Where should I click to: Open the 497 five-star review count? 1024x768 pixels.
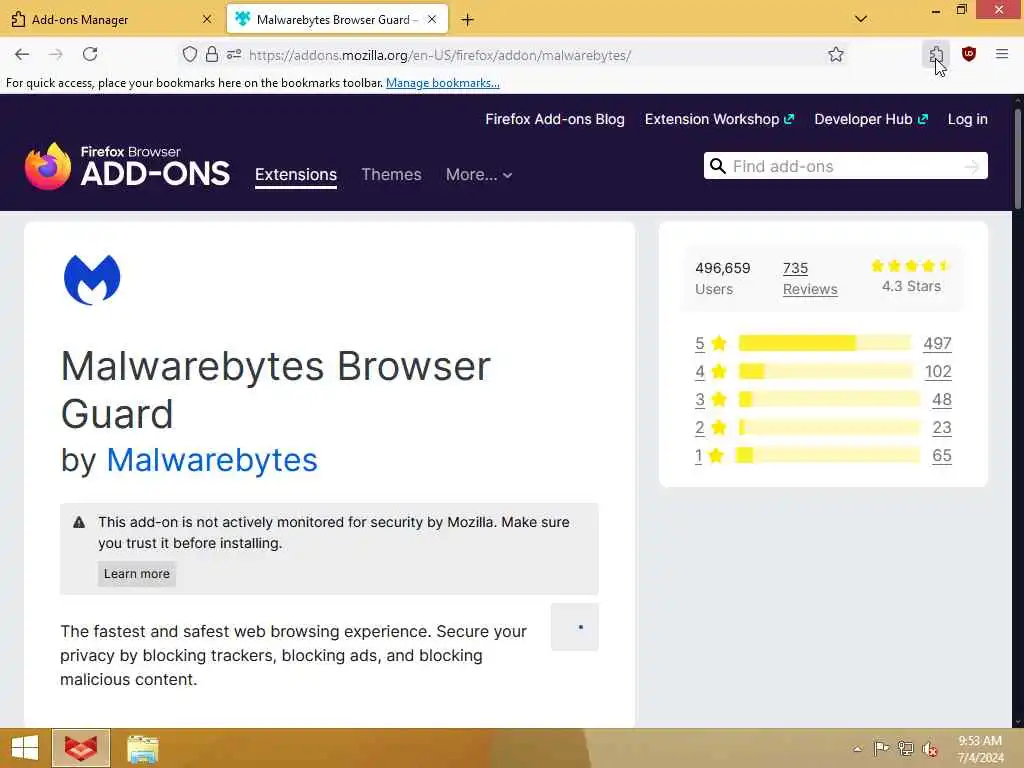[937, 344]
